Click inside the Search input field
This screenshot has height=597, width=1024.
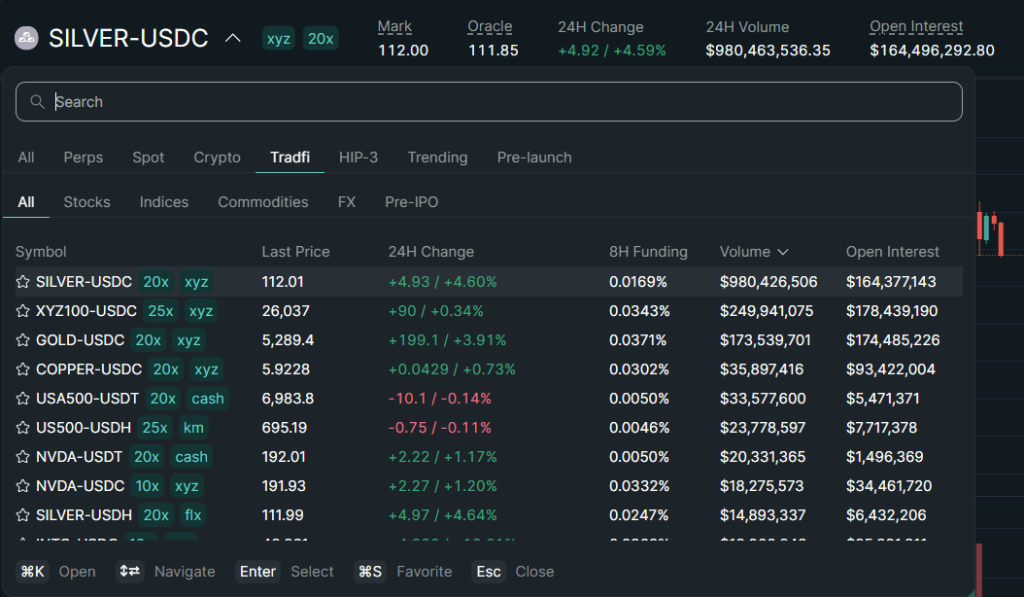coord(400,101)
